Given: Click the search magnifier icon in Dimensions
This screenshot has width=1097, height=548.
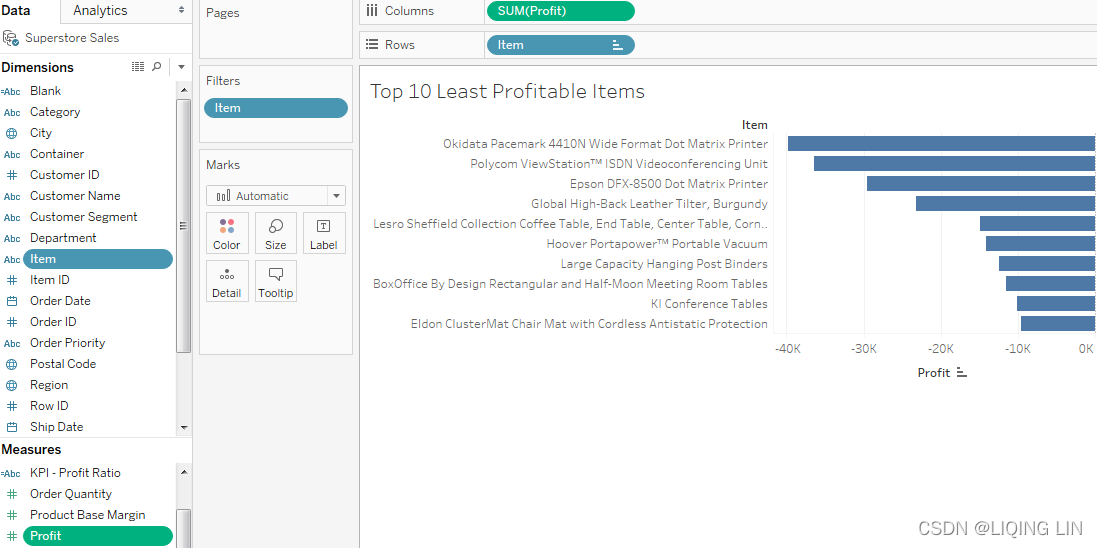Looking at the screenshot, I should tap(157, 66).
